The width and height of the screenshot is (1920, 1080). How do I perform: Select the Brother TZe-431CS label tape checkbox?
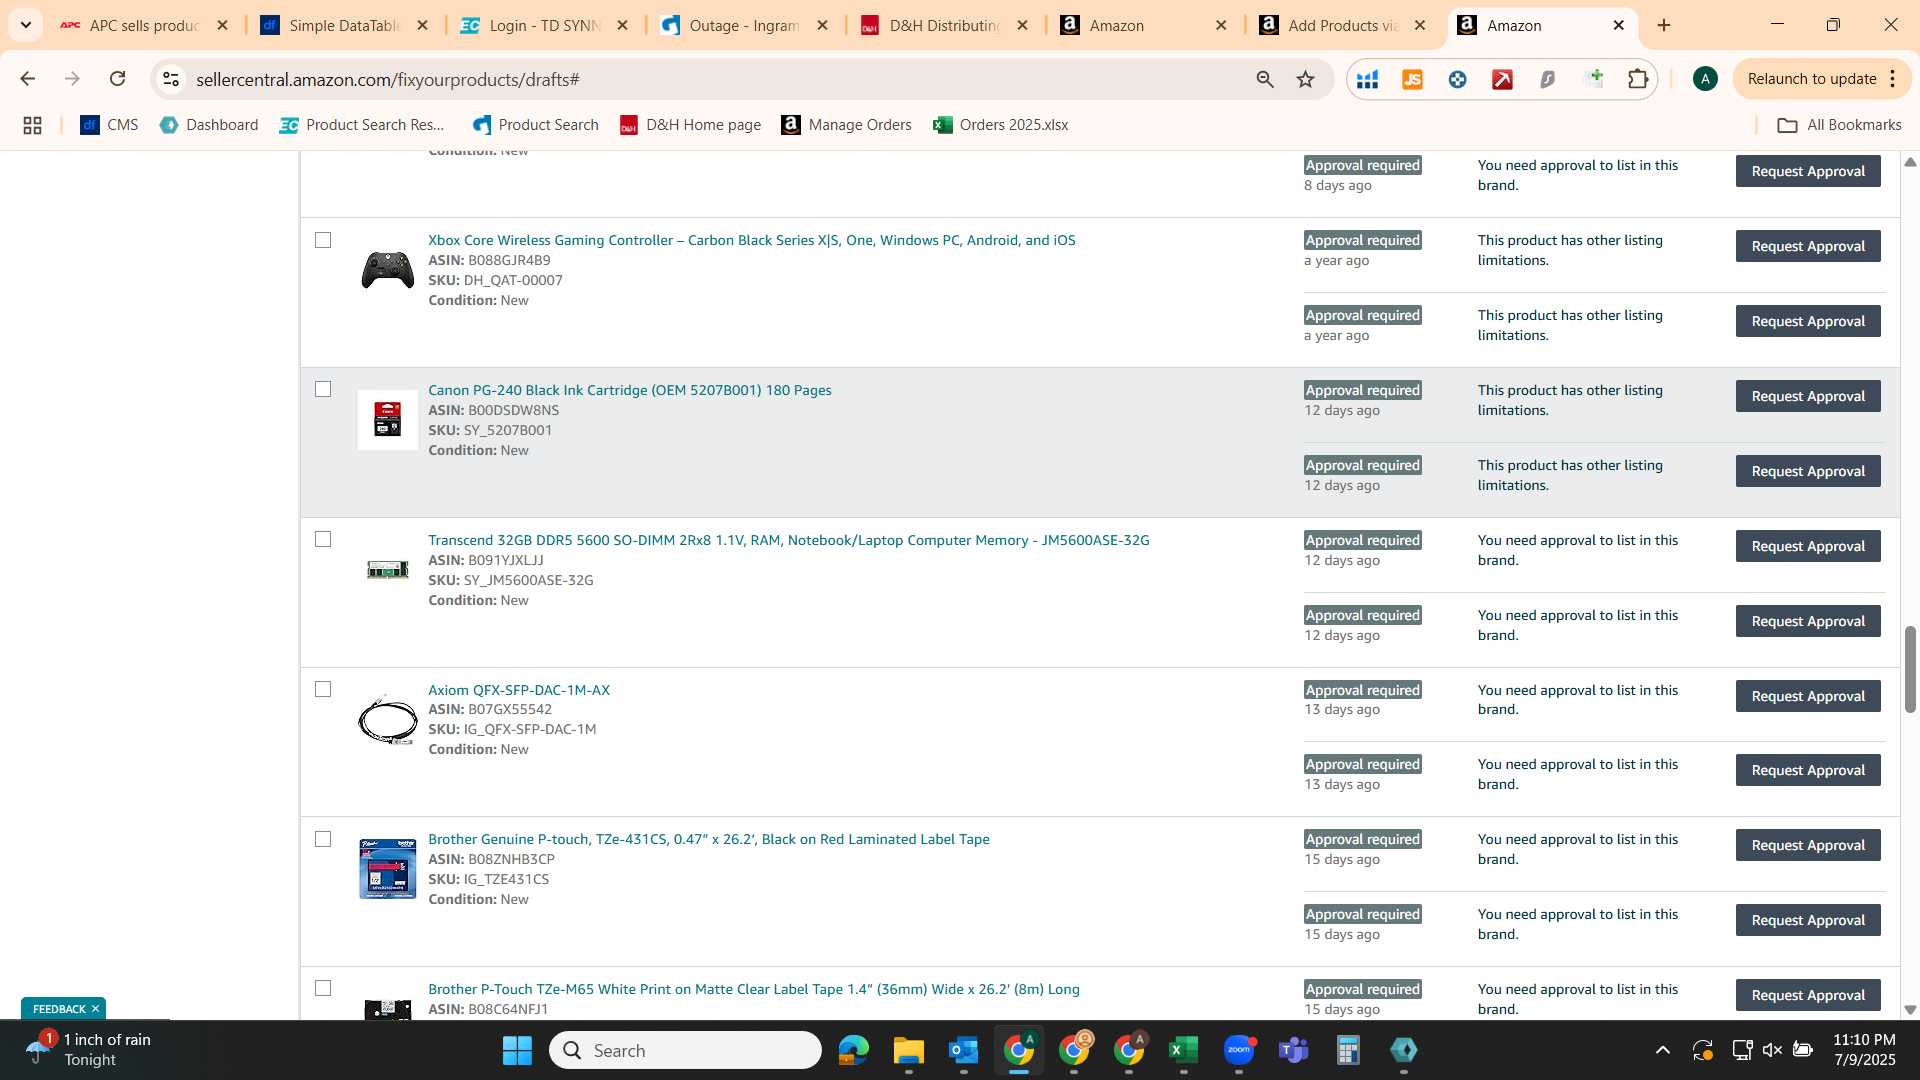point(323,839)
